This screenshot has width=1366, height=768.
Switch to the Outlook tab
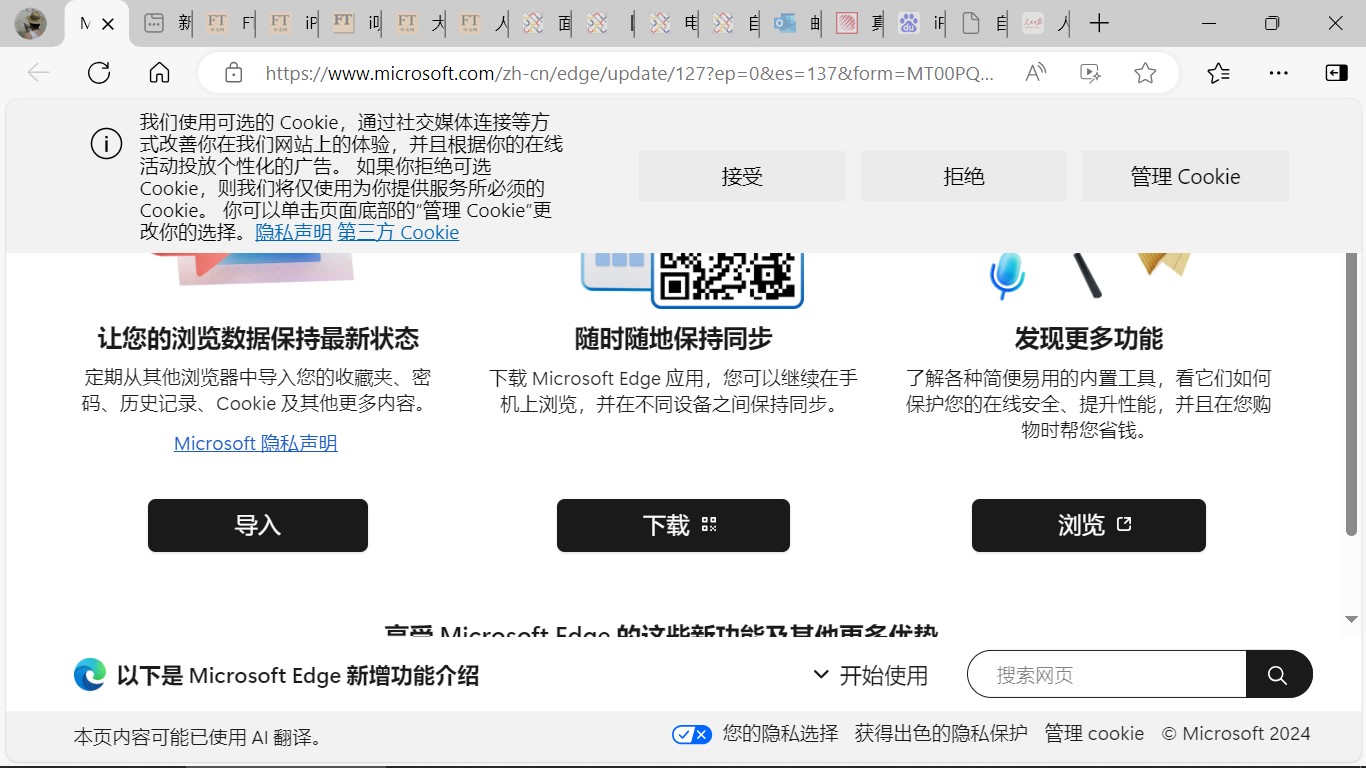pyautogui.click(x=797, y=23)
